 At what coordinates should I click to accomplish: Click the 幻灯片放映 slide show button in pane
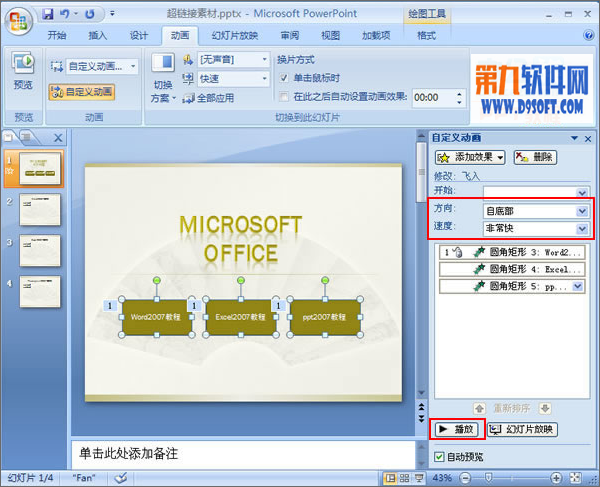(522, 429)
